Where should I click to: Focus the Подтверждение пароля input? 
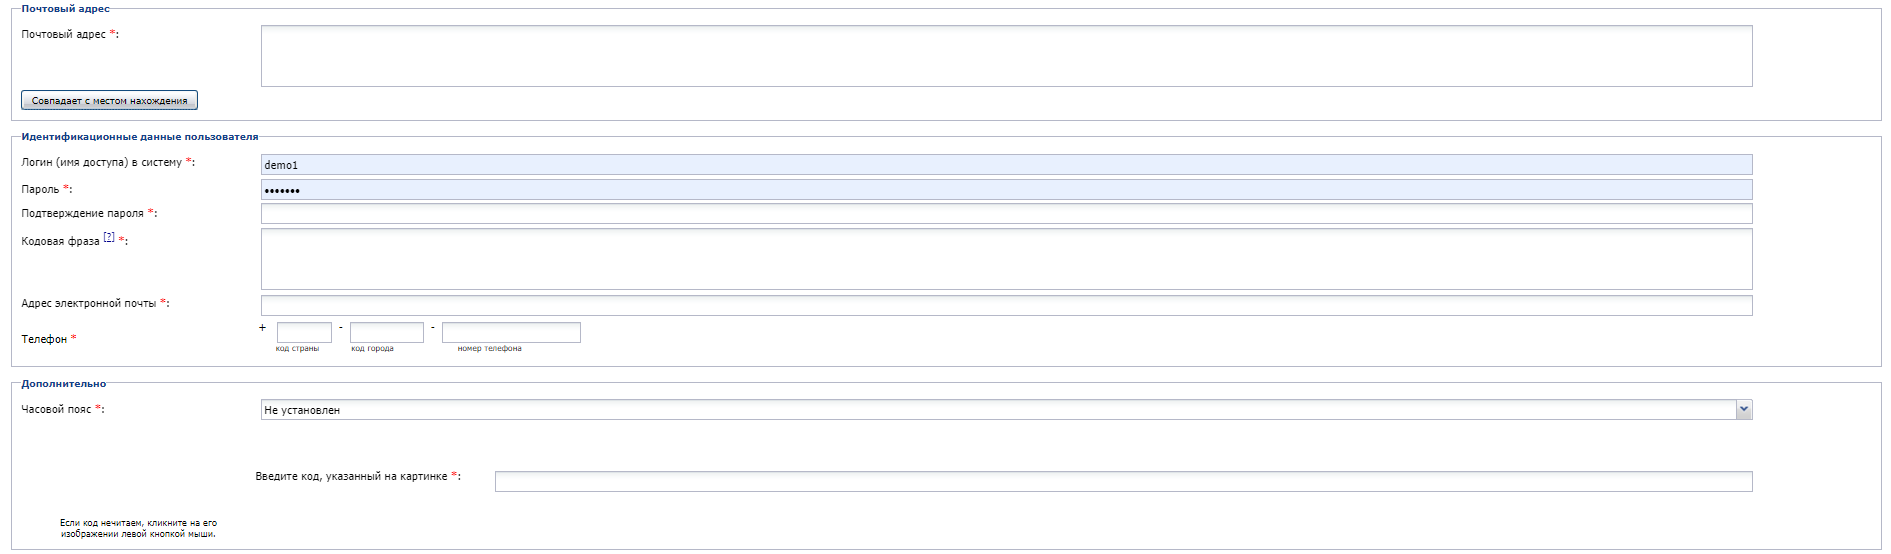coord(1006,214)
